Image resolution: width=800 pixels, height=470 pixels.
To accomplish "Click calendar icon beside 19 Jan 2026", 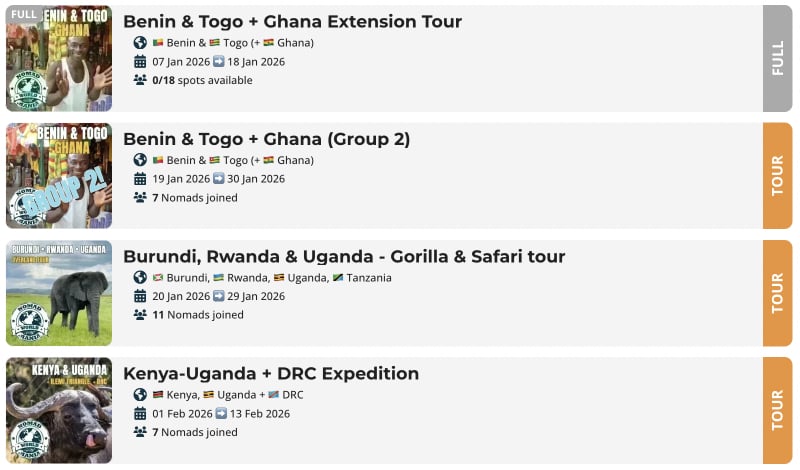I will click(140, 179).
